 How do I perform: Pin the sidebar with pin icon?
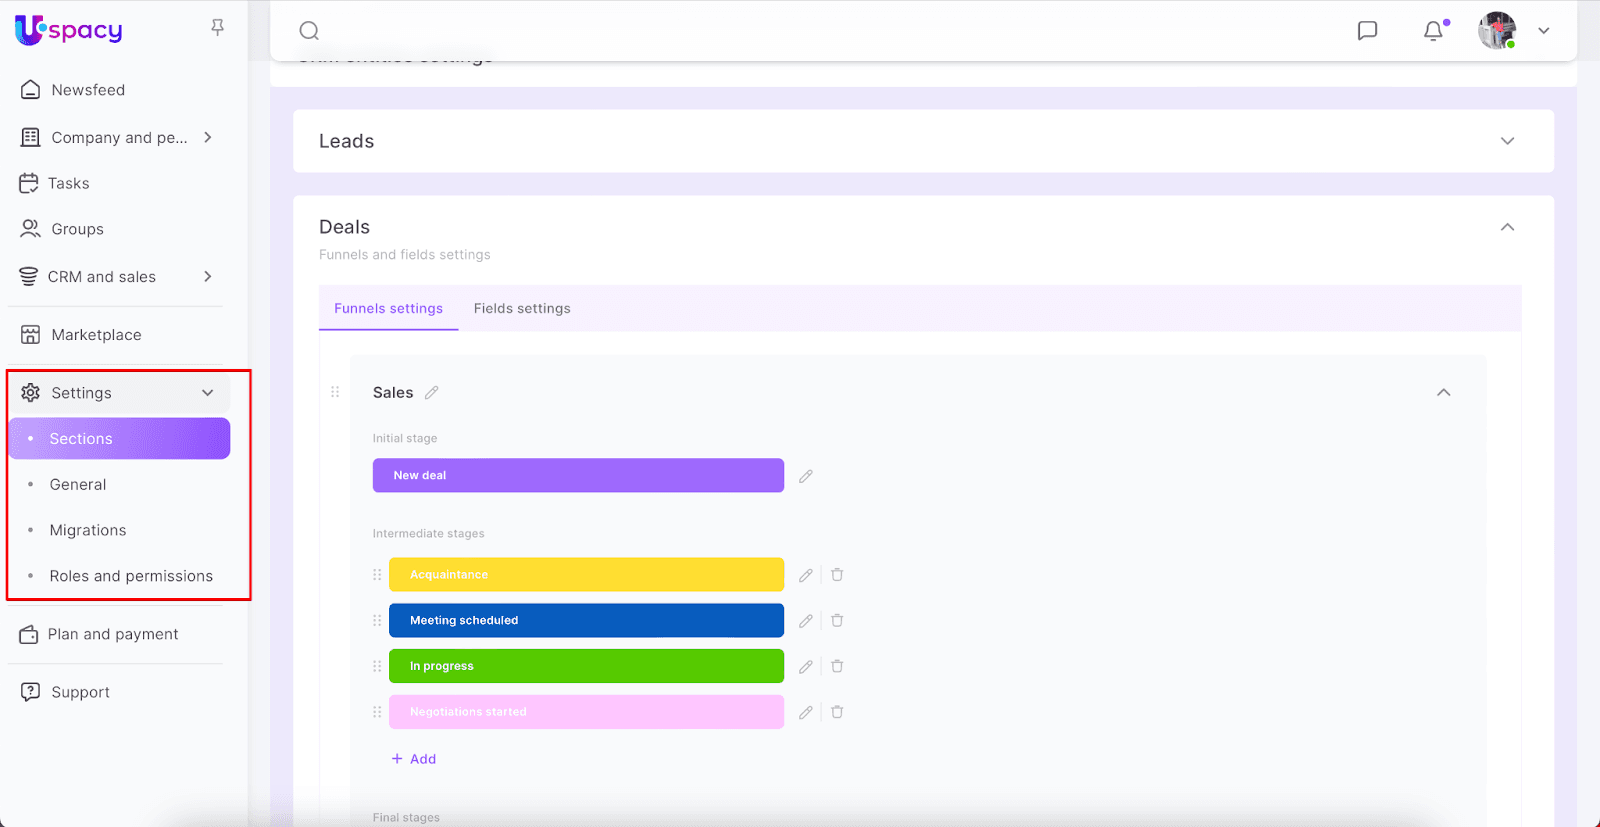(217, 28)
